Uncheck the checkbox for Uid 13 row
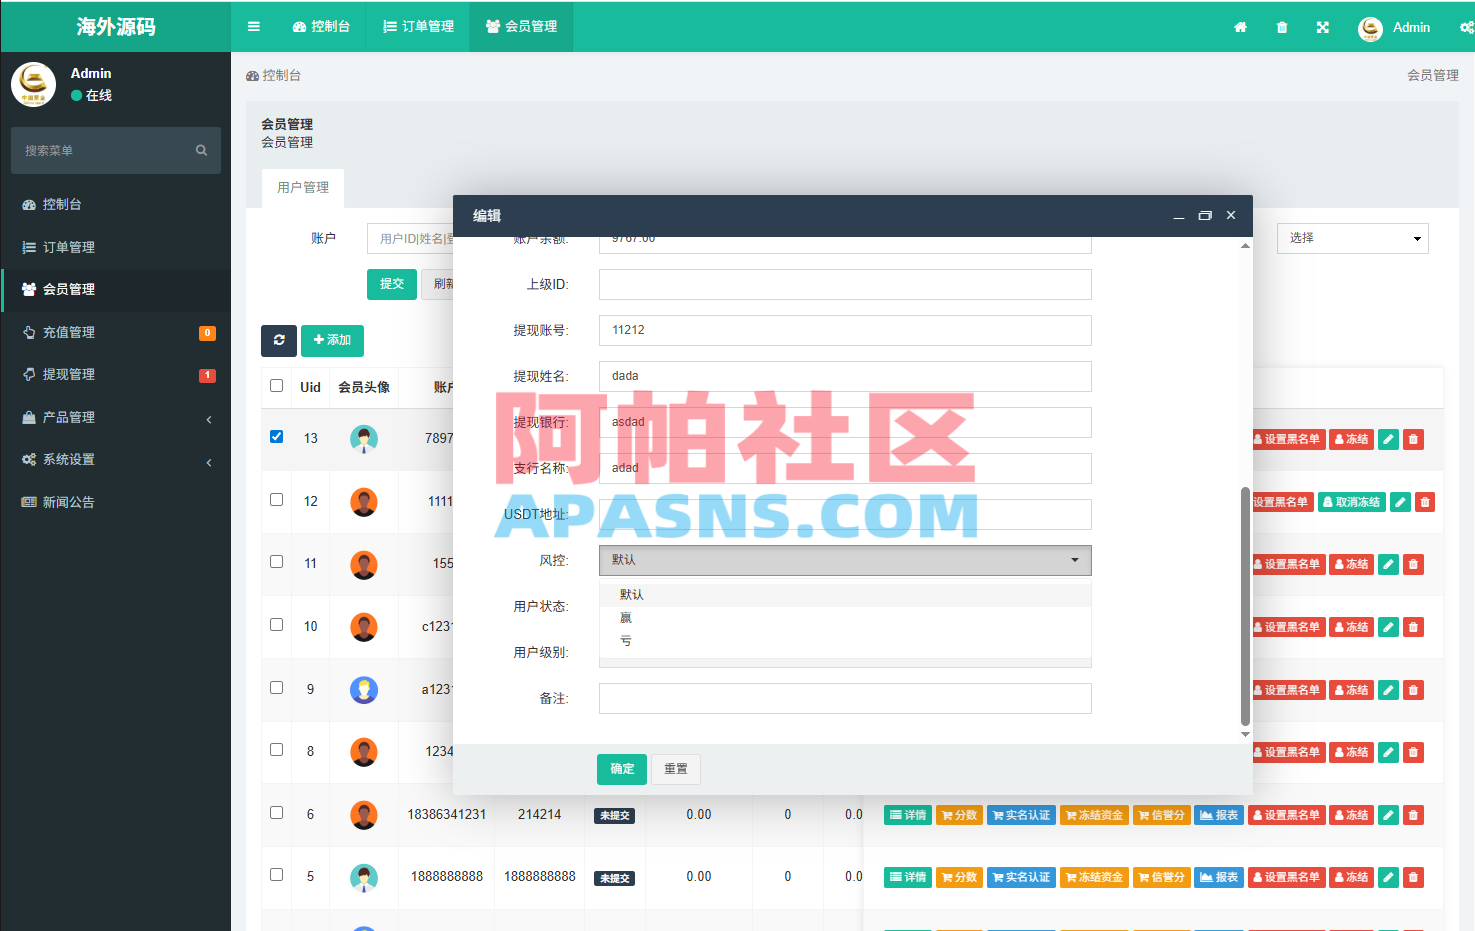 pos(276,436)
